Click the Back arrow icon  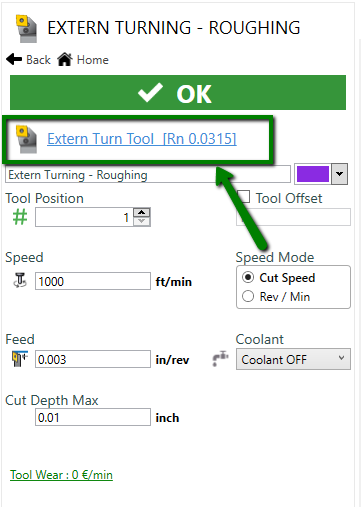tap(14, 60)
